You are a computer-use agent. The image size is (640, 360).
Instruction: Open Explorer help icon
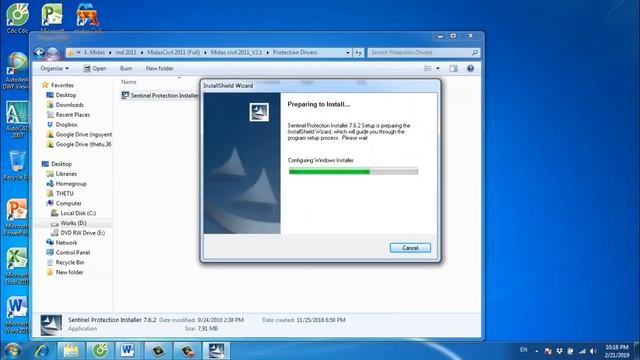470,69
